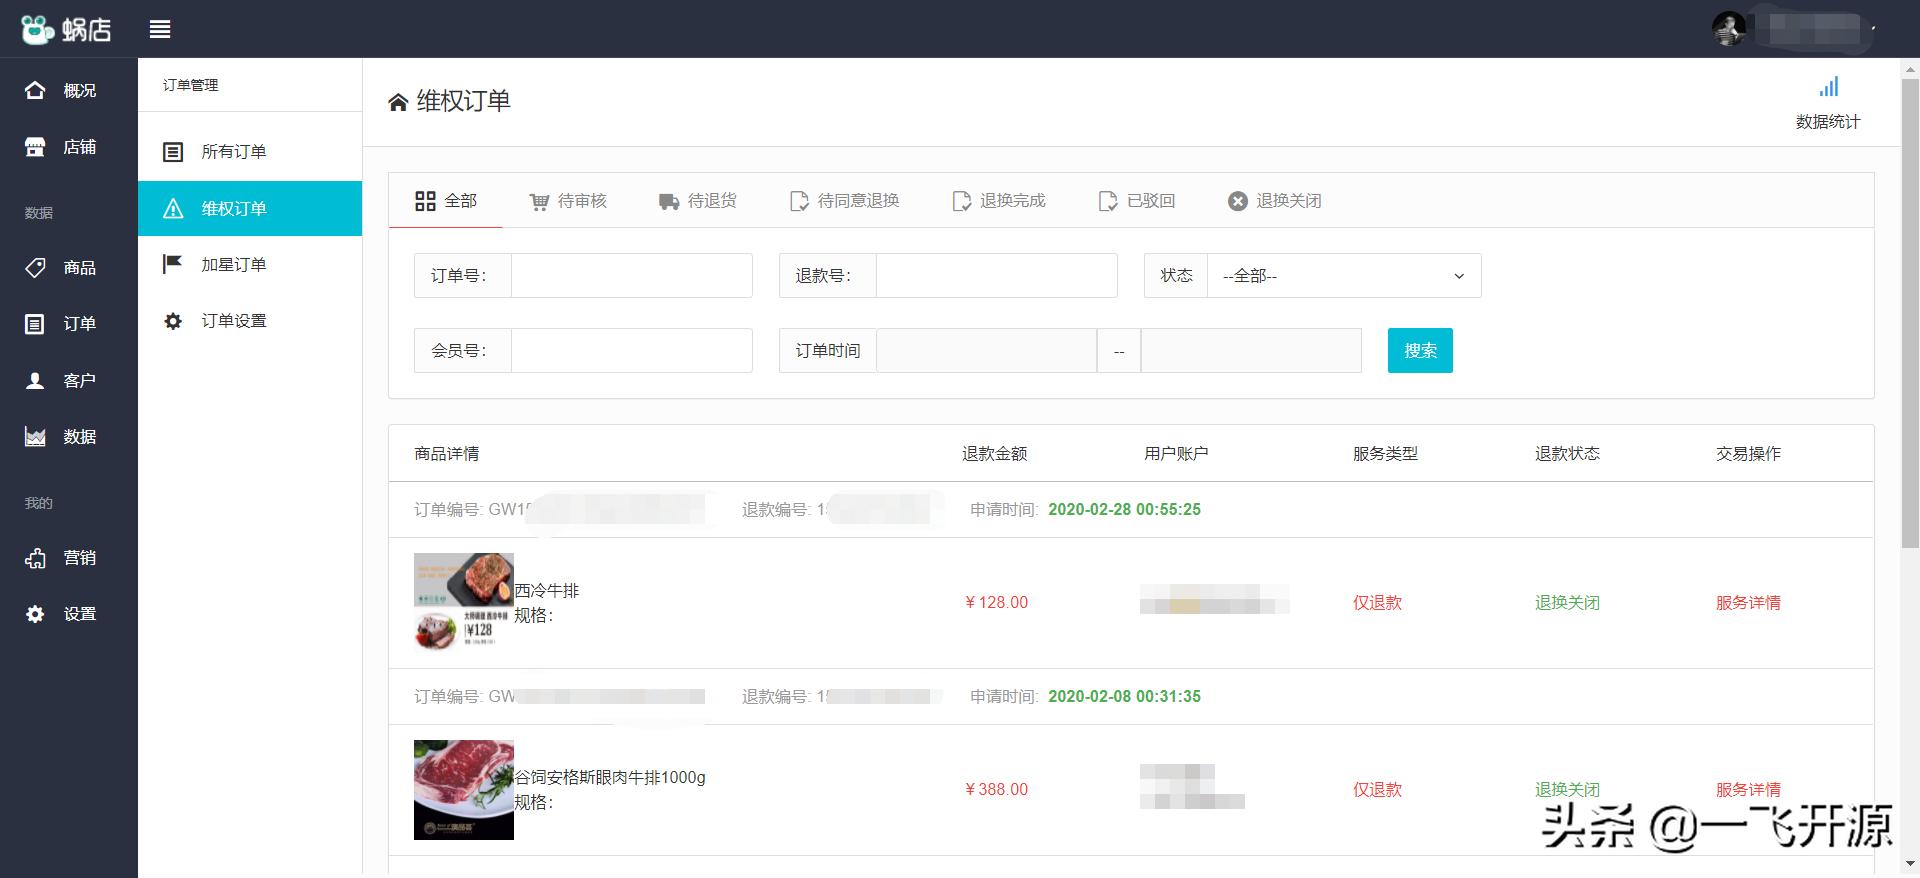Open 服务详情 for 西冷牛排 order

[x=1748, y=603]
